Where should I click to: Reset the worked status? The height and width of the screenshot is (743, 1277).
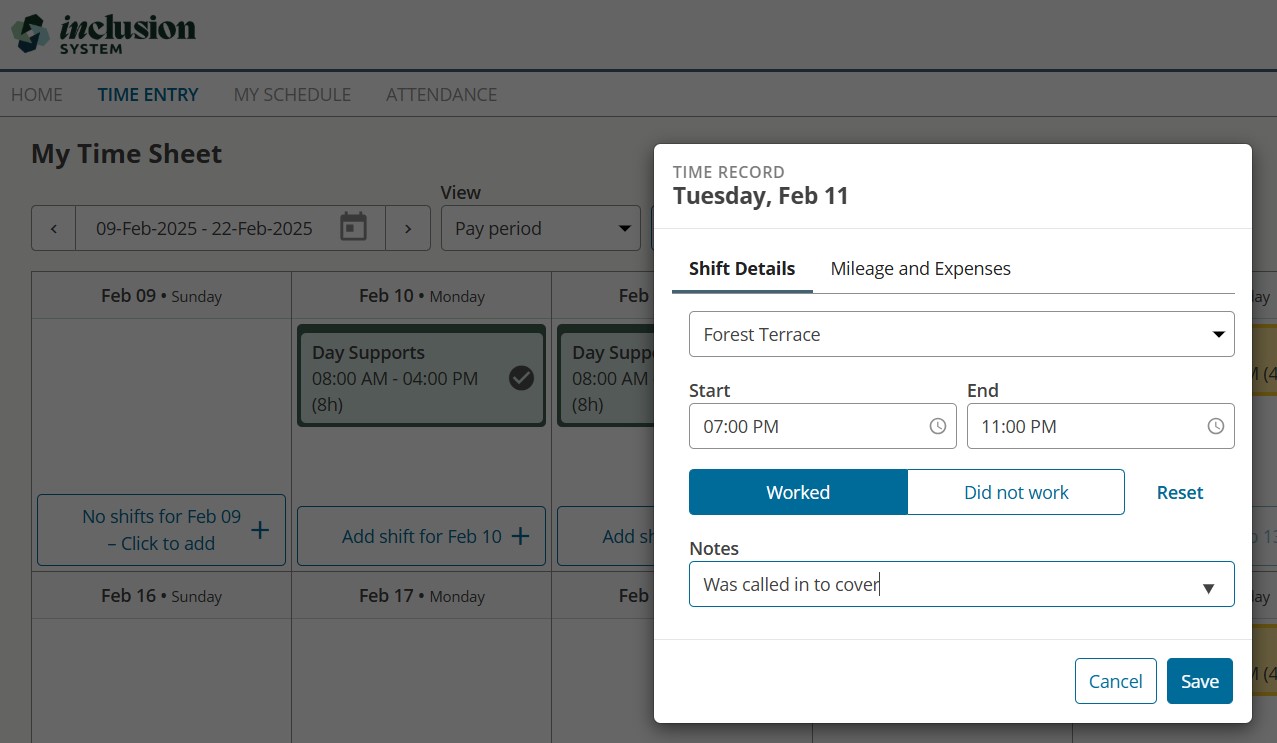point(1180,492)
